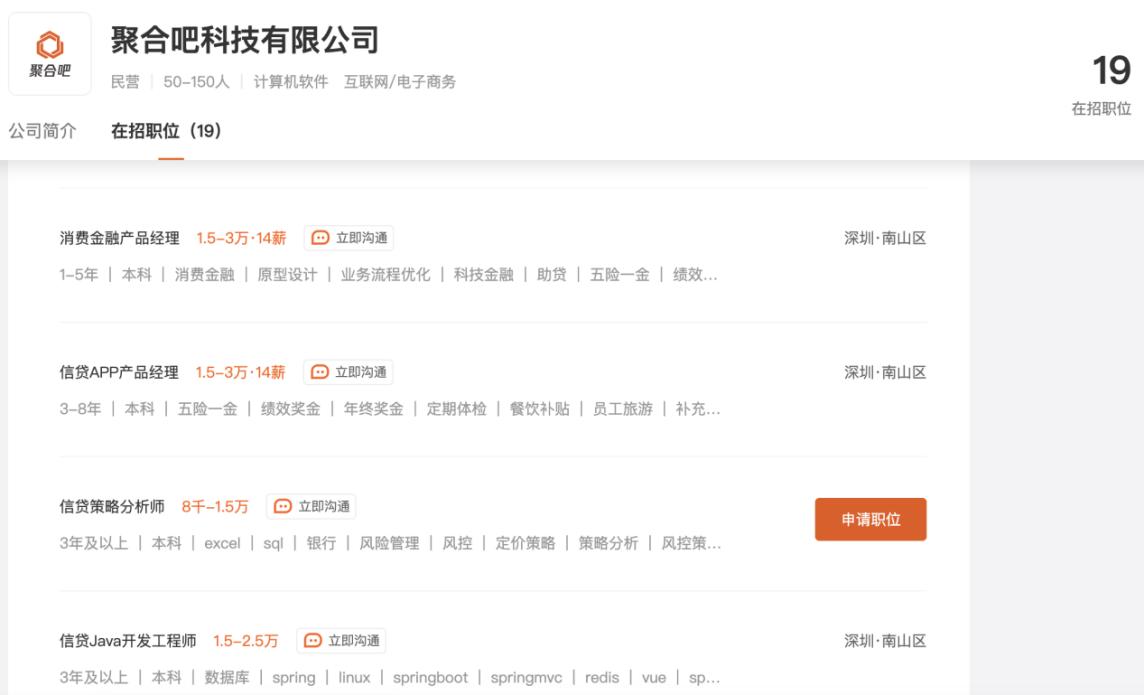
Task: Click the 19 在招职位 counter
Action: [x=1101, y=83]
